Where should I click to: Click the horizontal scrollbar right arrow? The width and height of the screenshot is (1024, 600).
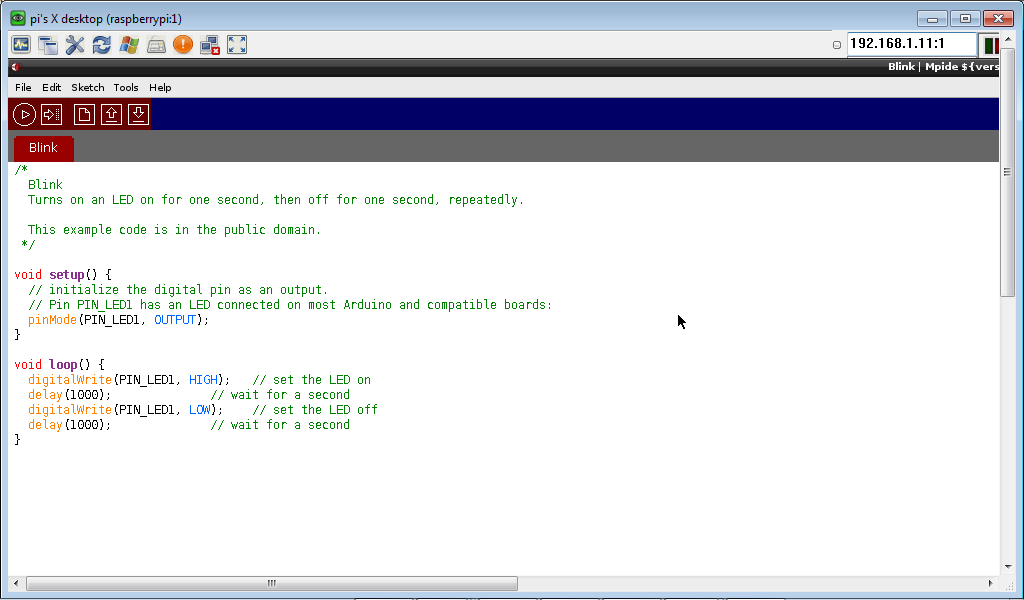click(x=991, y=583)
